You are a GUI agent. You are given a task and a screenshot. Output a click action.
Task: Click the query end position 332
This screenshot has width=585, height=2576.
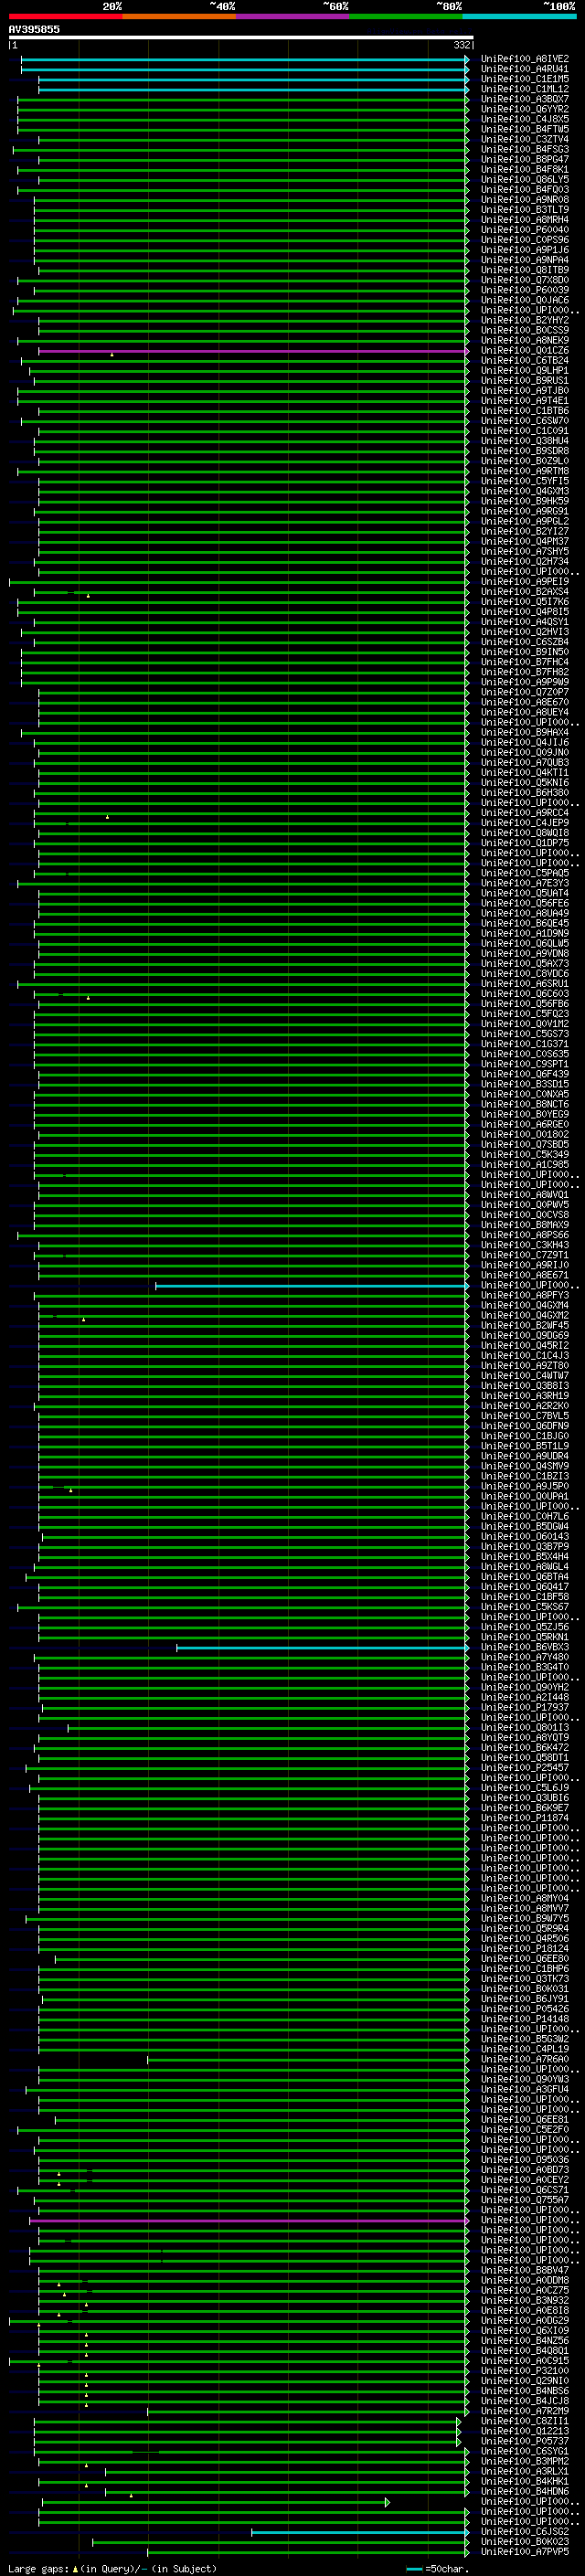pos(462,45)
